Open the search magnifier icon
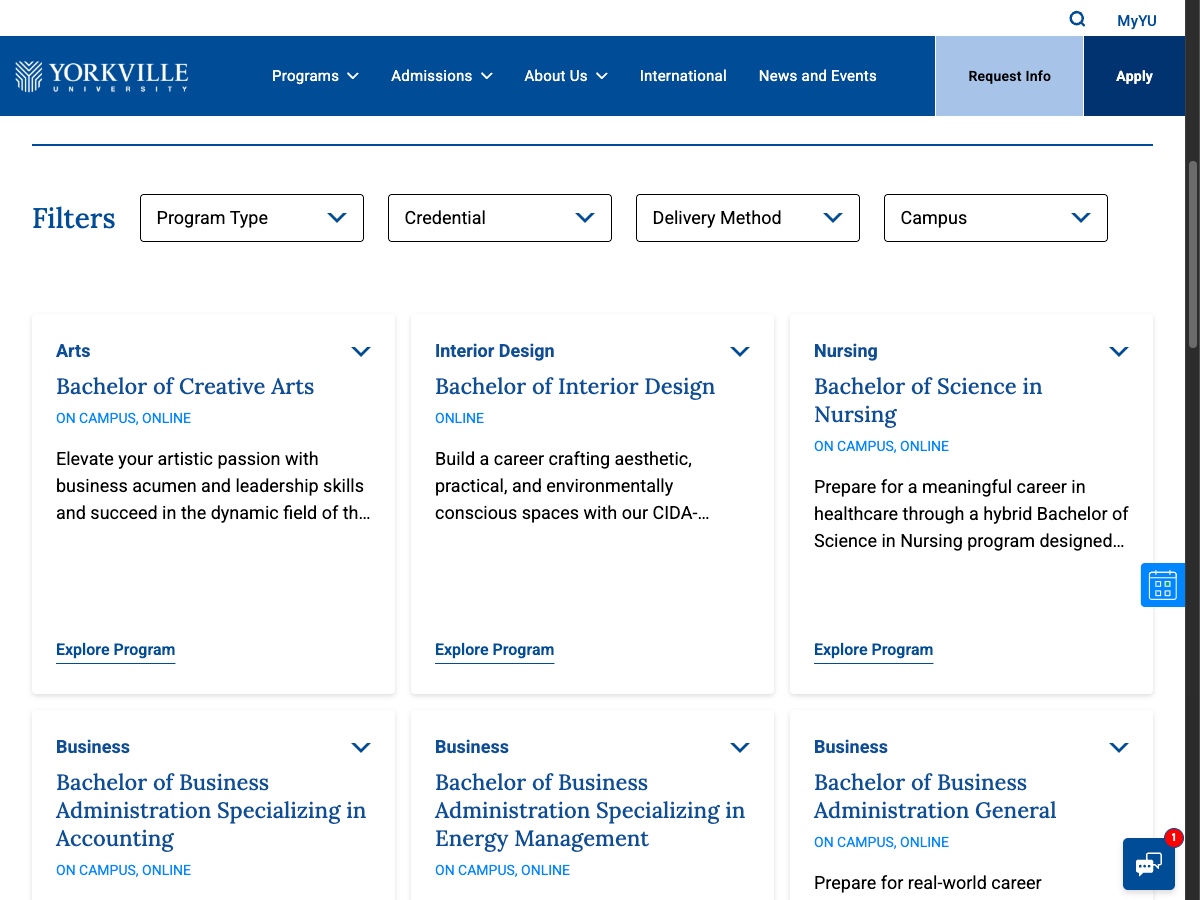The image size is (1200, 900). coord(1077,19)
